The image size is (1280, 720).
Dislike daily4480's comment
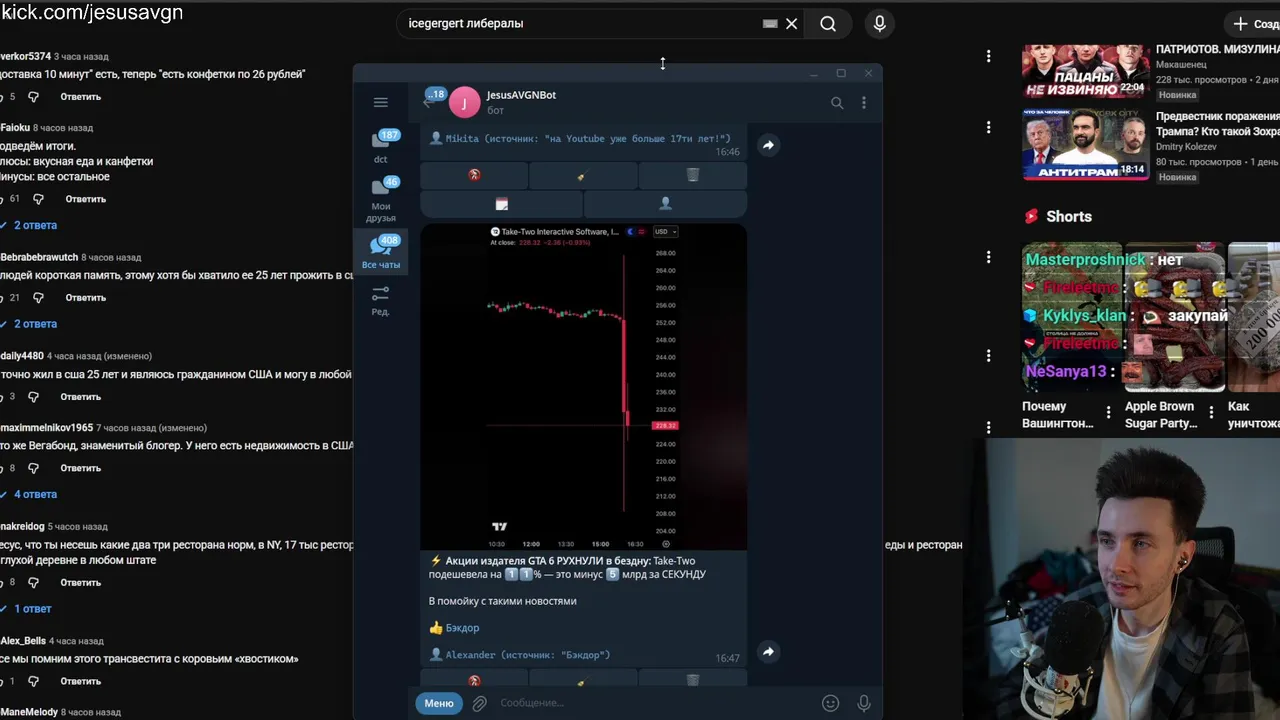(33, 397)
